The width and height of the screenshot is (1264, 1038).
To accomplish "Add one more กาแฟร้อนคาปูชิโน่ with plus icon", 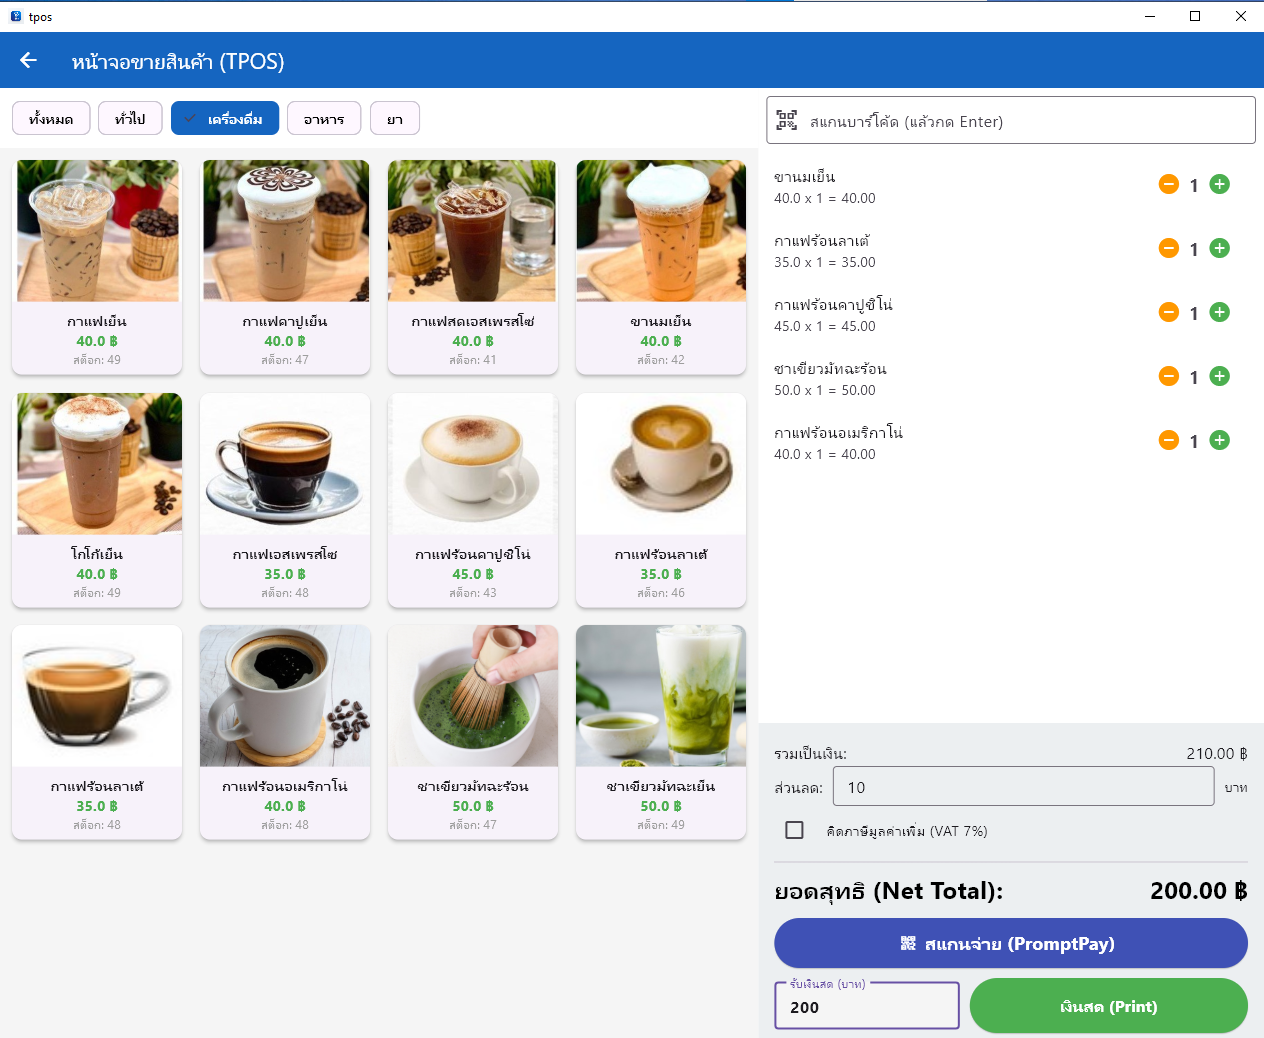I will click(x=1219, y=312).
